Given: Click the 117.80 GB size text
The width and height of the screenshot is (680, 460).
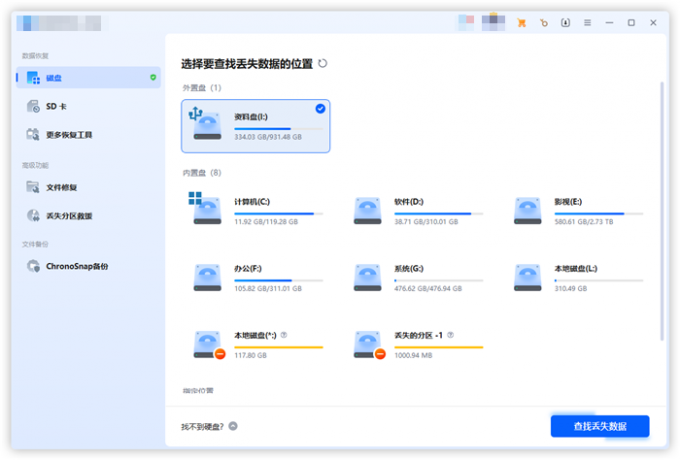Looking at the screenshot, I should [250, 356].
